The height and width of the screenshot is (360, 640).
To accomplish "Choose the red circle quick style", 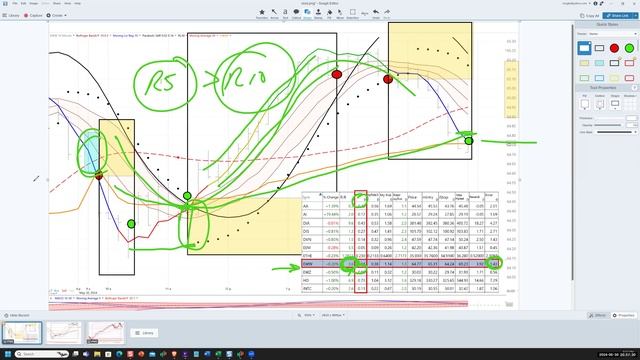I will 614,48.
